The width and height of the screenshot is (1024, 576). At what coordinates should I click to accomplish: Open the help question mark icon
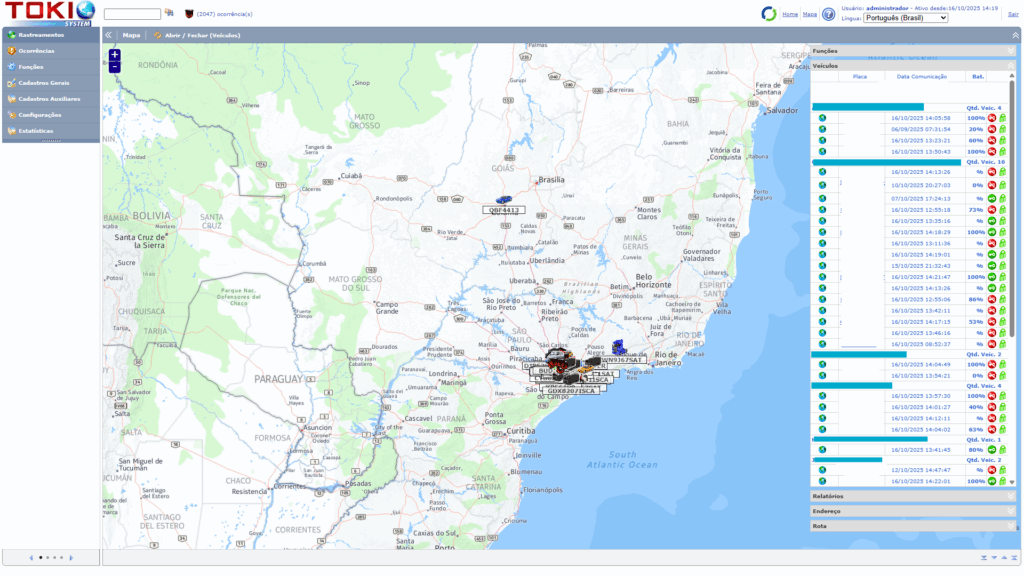click(x=828, y=14)
